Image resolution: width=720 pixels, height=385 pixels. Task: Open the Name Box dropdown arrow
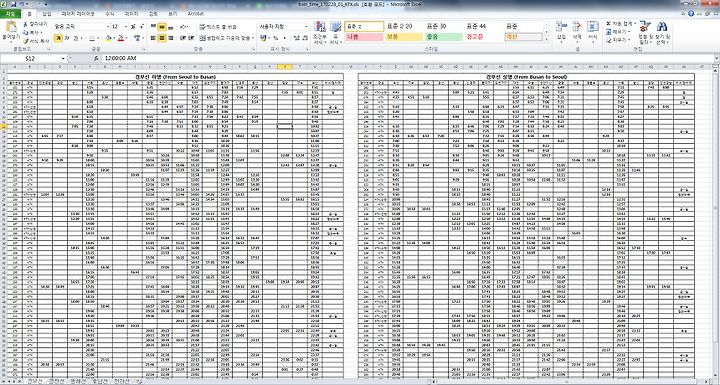tap(63, 58)
